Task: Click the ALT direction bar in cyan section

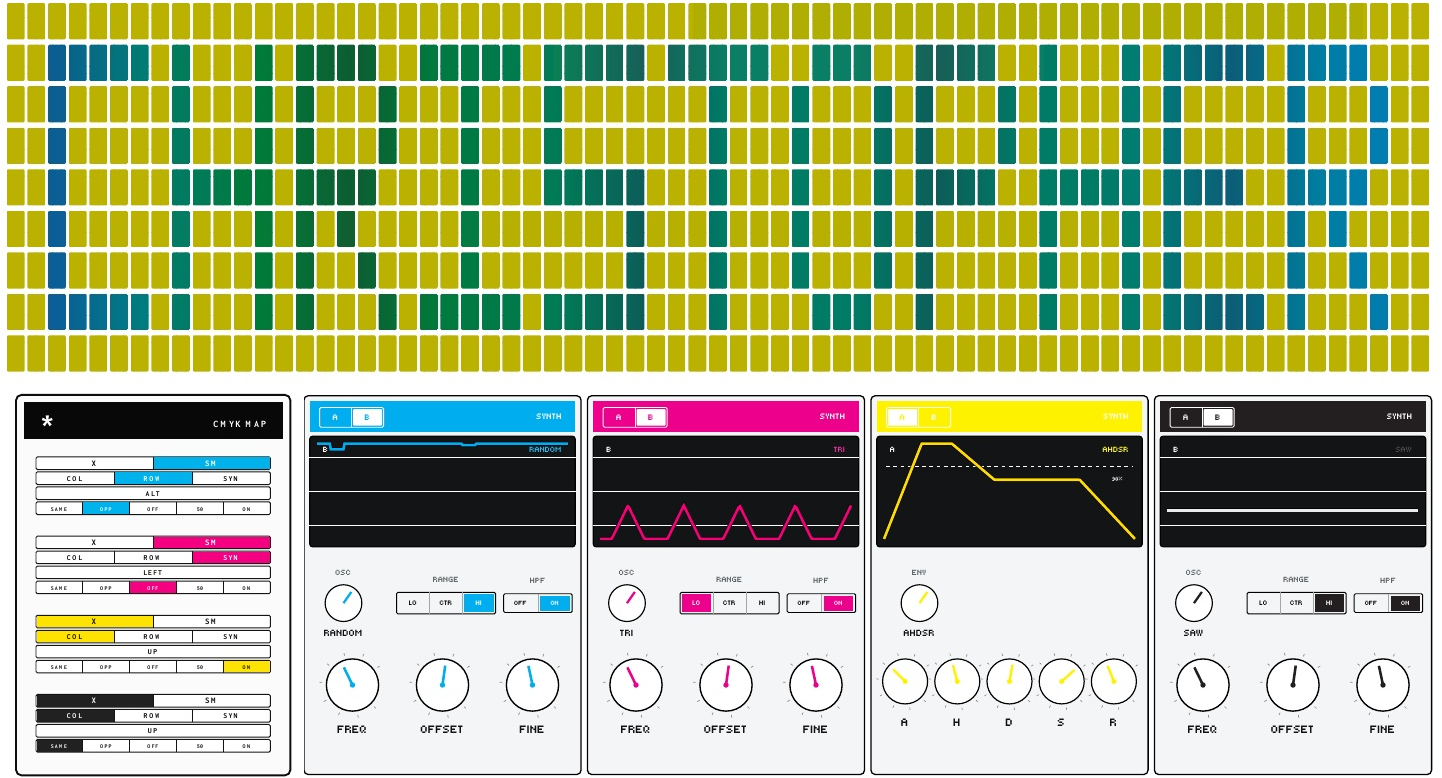Action: point(153,493)
